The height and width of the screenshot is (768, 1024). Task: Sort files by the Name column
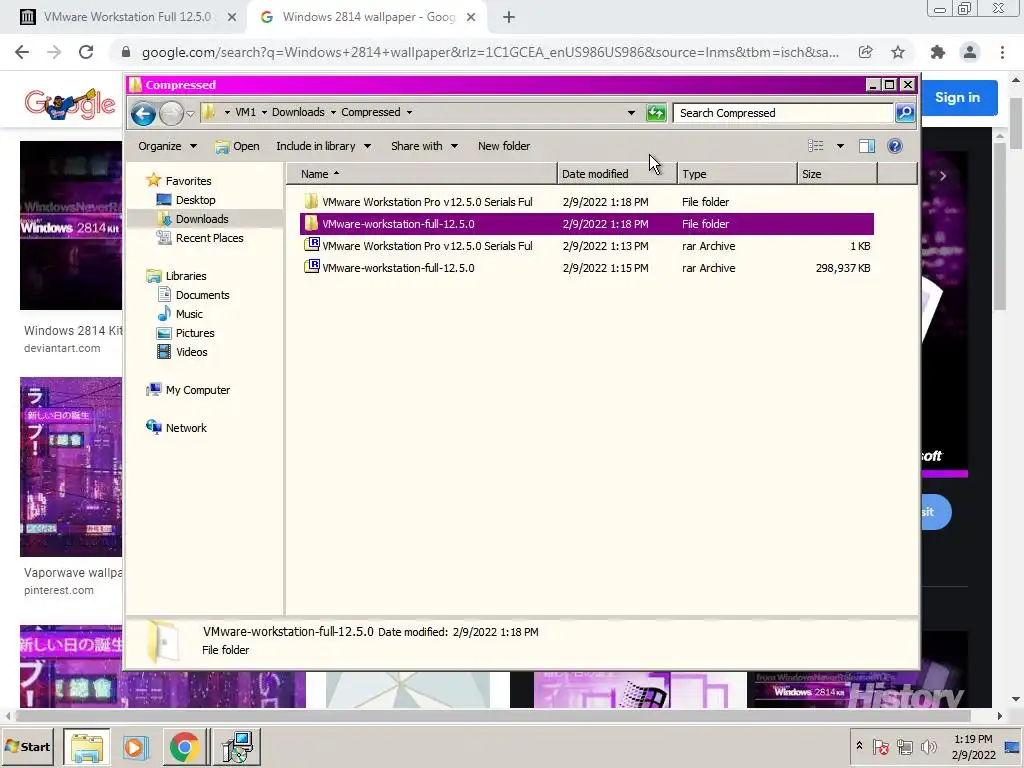(422, 174)
